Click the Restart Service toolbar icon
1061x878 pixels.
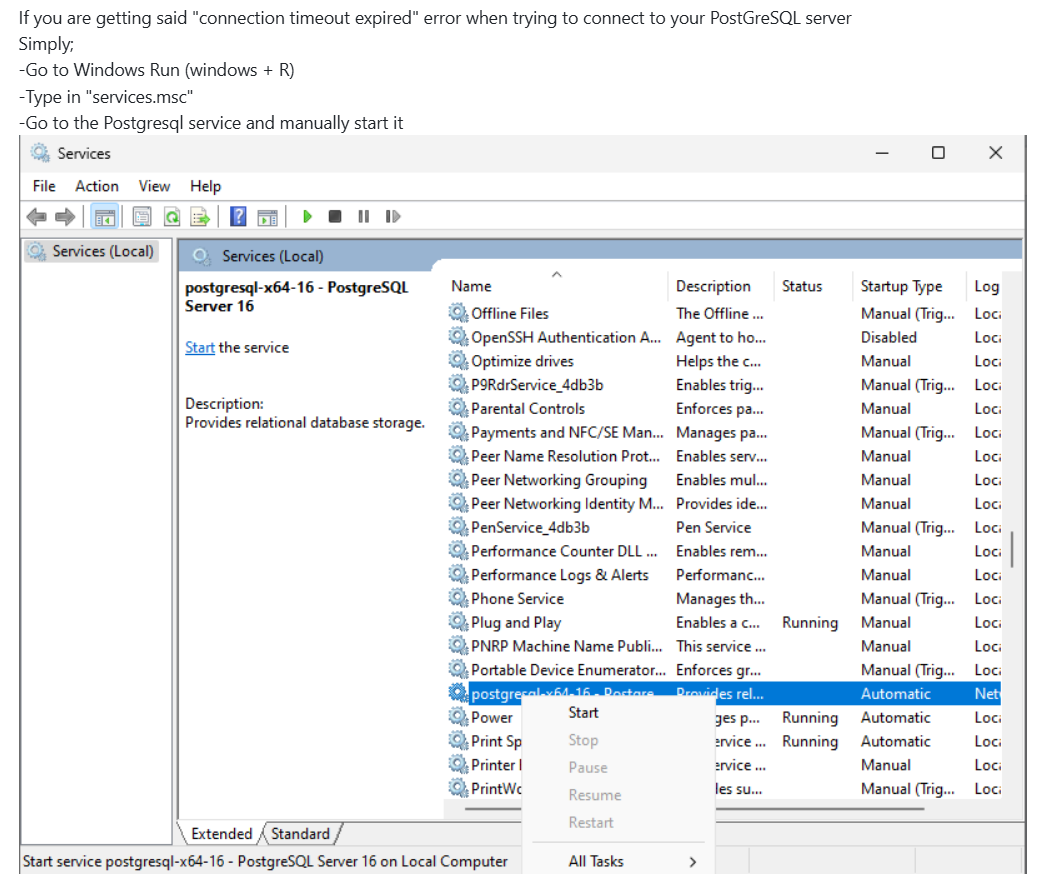[x=392, y=216]
